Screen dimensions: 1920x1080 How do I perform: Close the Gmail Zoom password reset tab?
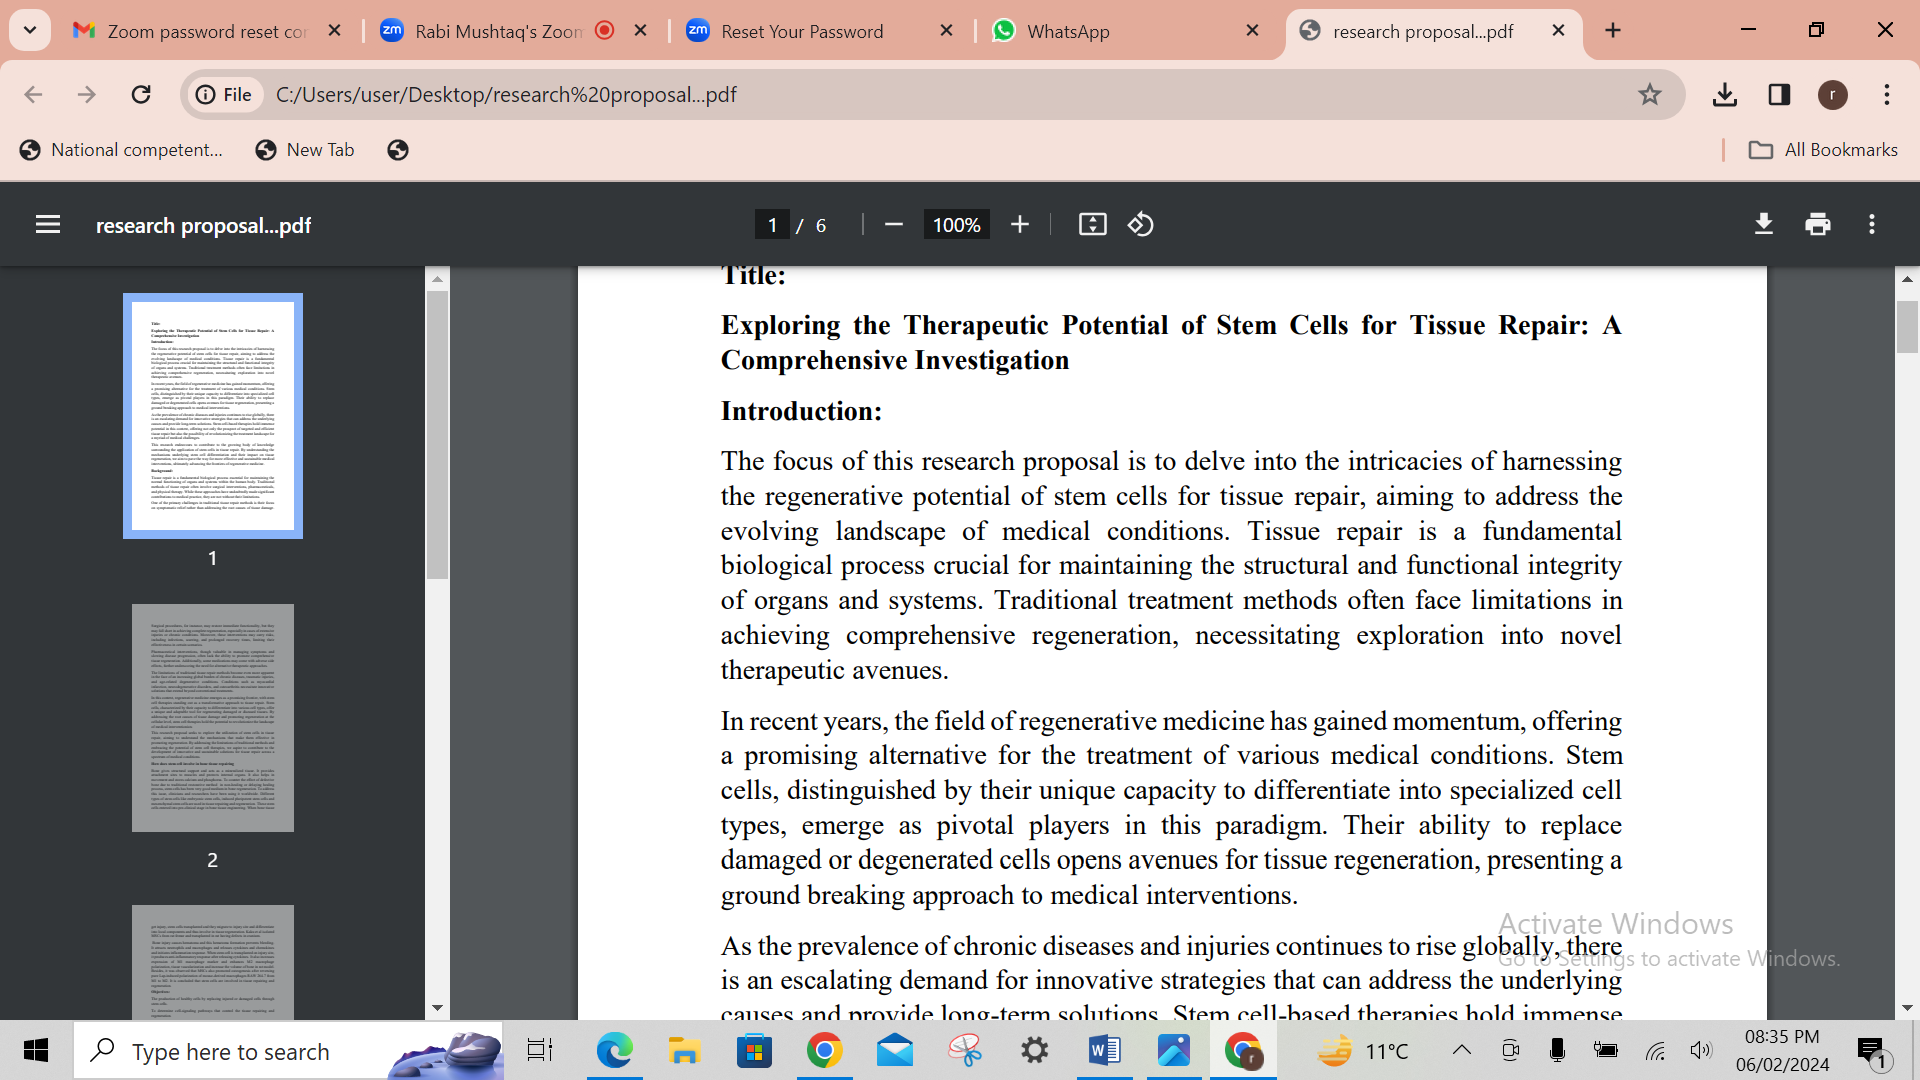[335, 31]
